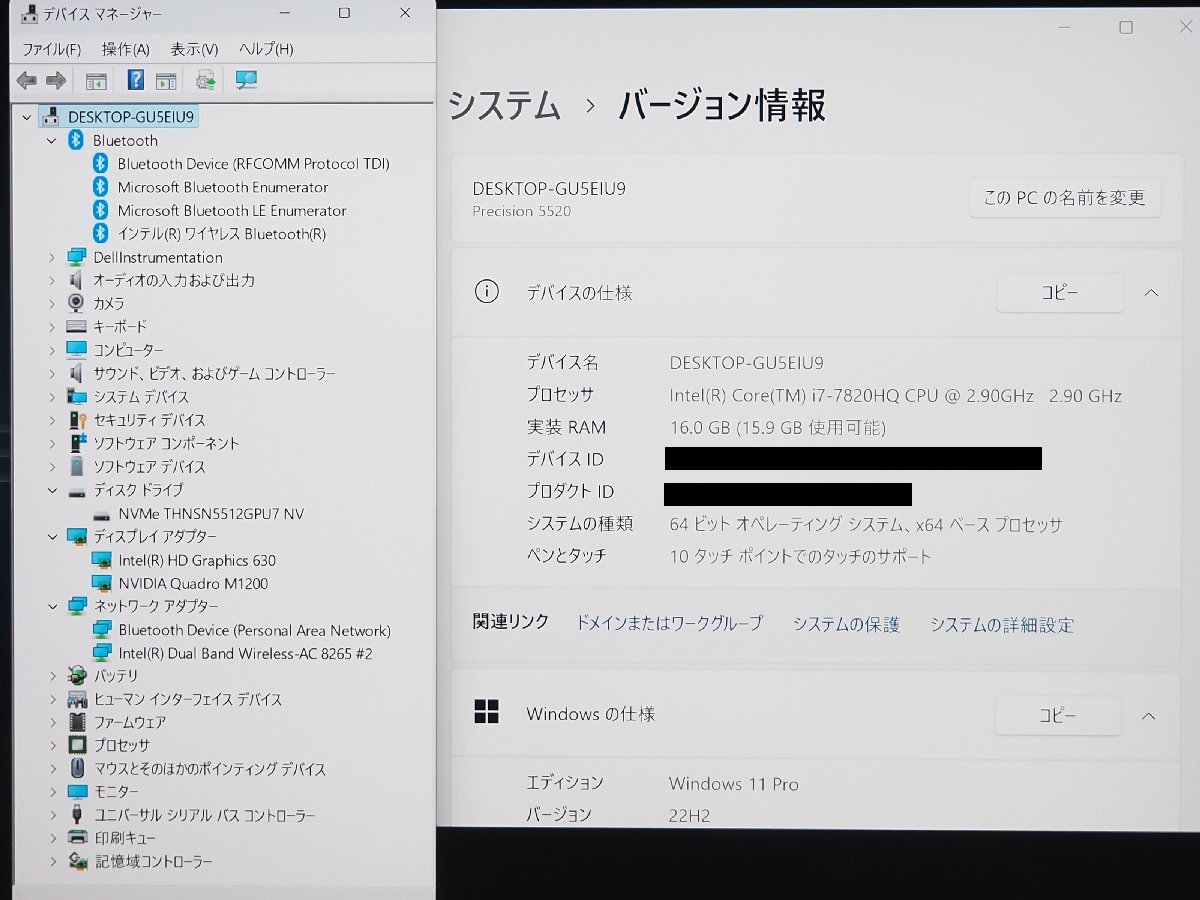Click the update driver toolbar icon
Screen dimensions: 1200x900
(206, 80)
